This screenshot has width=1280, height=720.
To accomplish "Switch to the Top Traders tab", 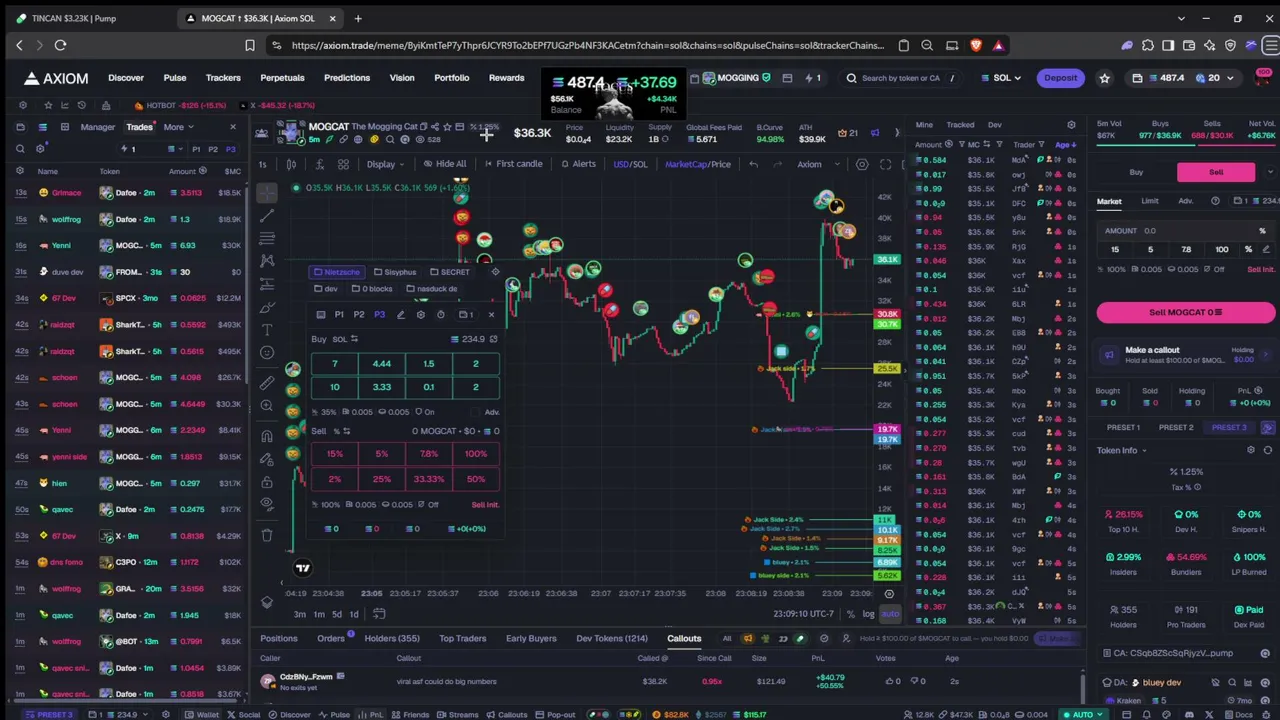I will coord(462,638).
